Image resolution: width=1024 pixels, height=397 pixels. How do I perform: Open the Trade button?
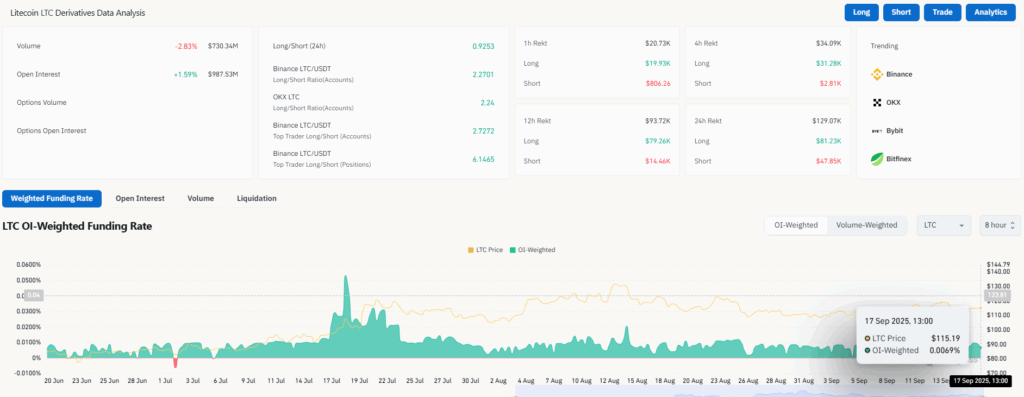(x=942, y=12)
